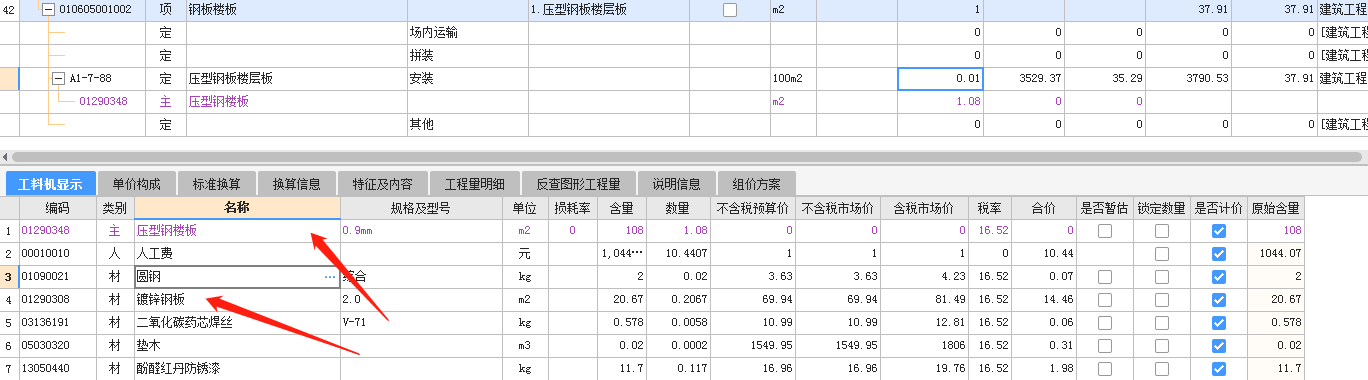Select the 1.压型钢板楼层板 feature cell
The height and width of the screenshot is (380, 1368).
point(609,10)
